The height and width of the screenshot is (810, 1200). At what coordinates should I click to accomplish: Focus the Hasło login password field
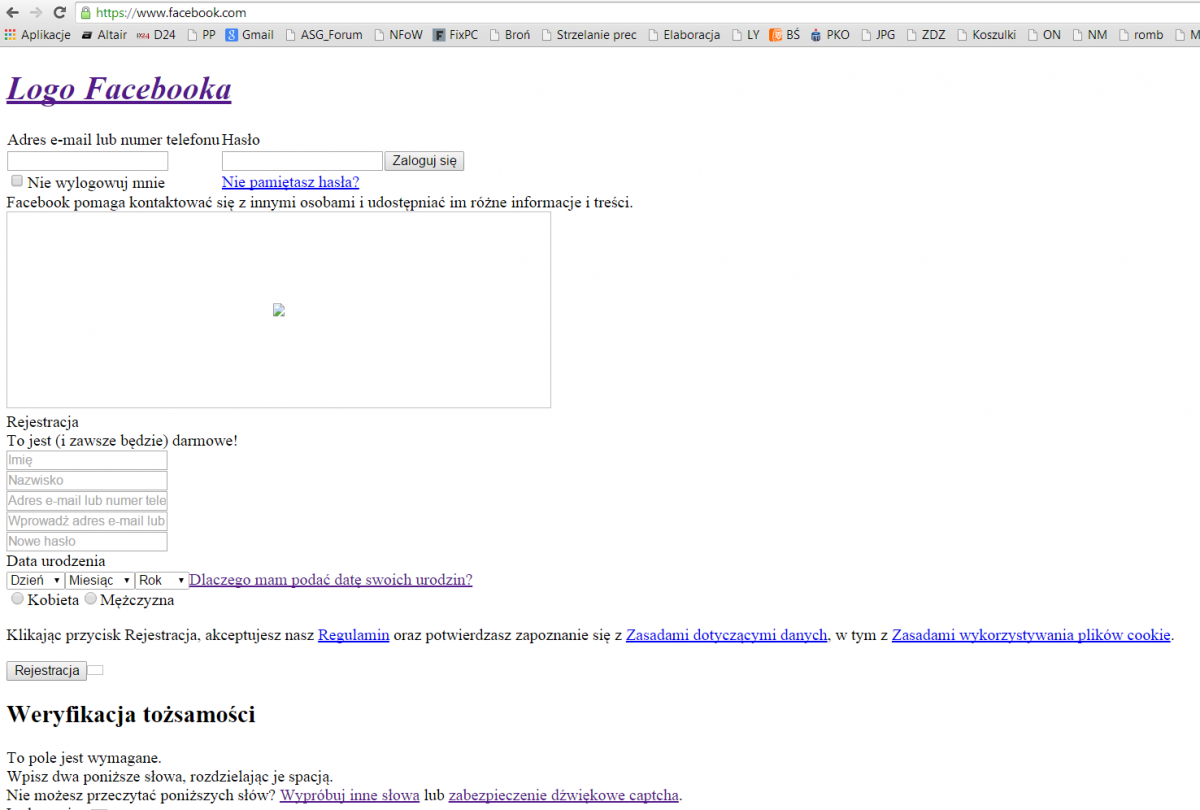(303, 161)
